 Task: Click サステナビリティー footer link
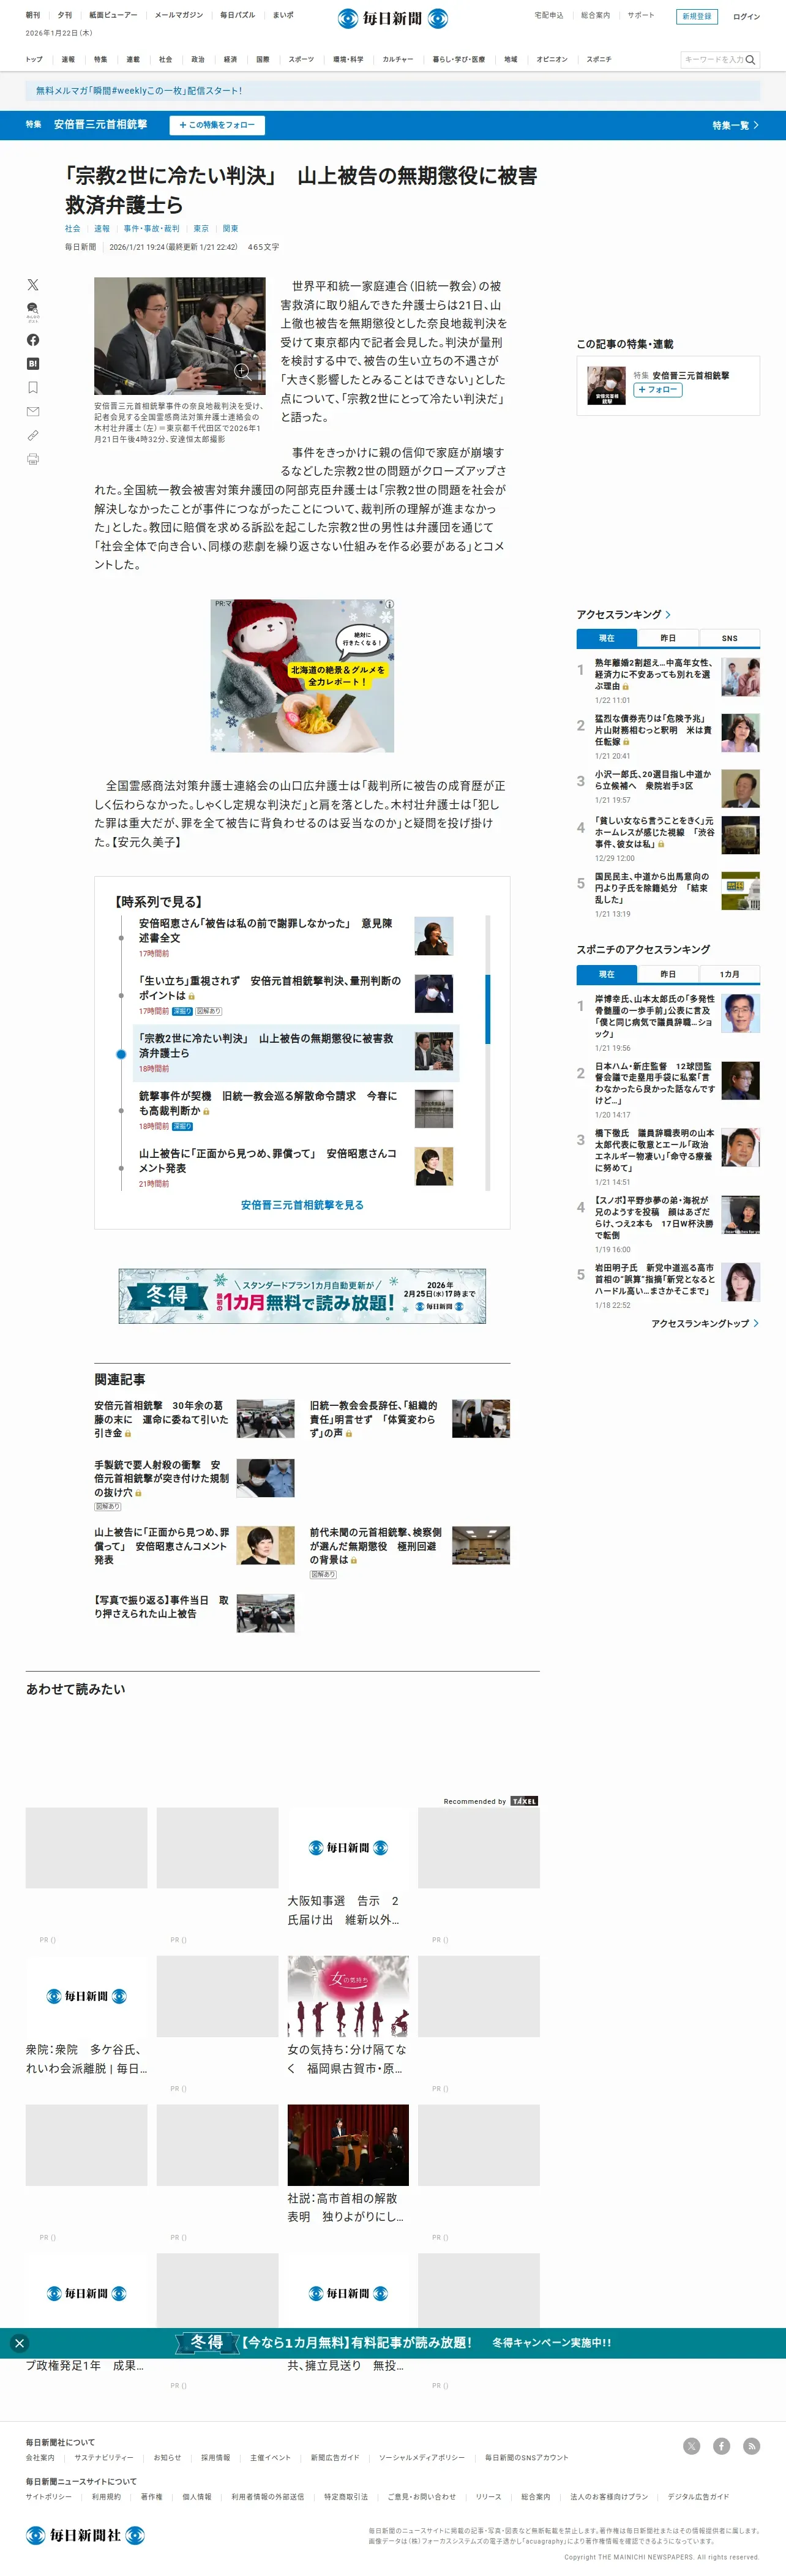point(104,2458)
